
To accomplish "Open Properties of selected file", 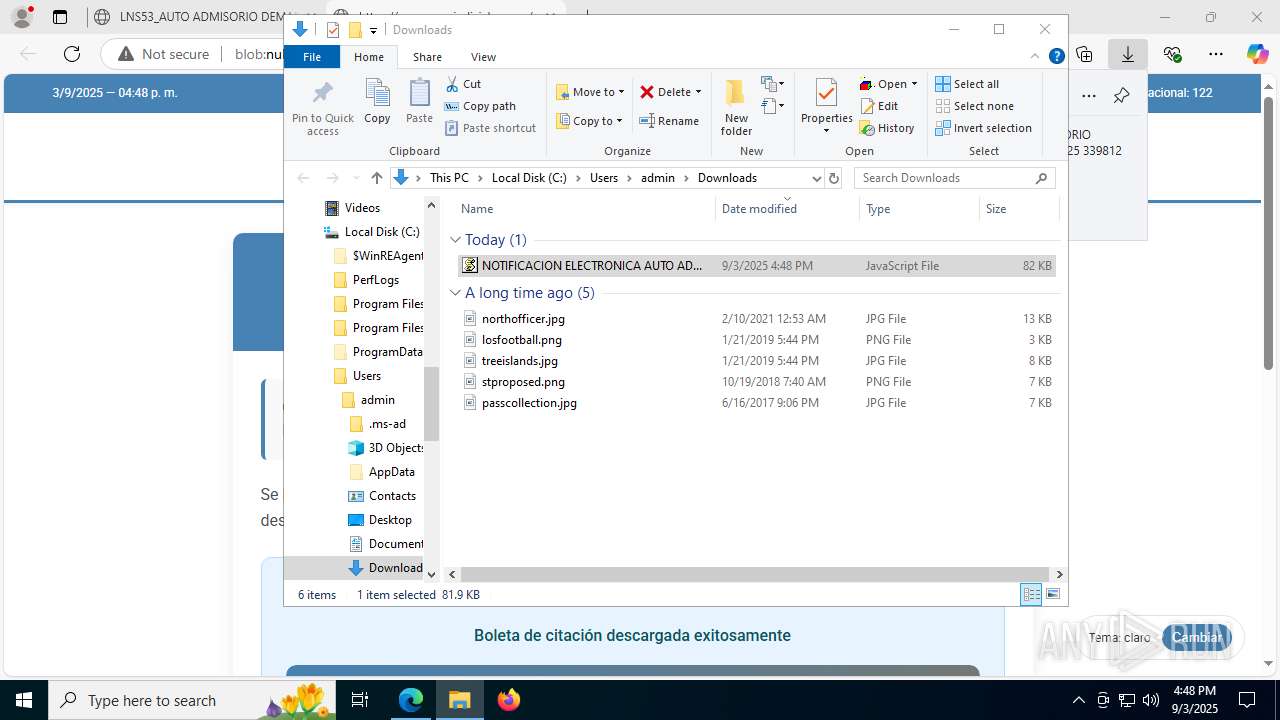I will (x=826, y=106).
